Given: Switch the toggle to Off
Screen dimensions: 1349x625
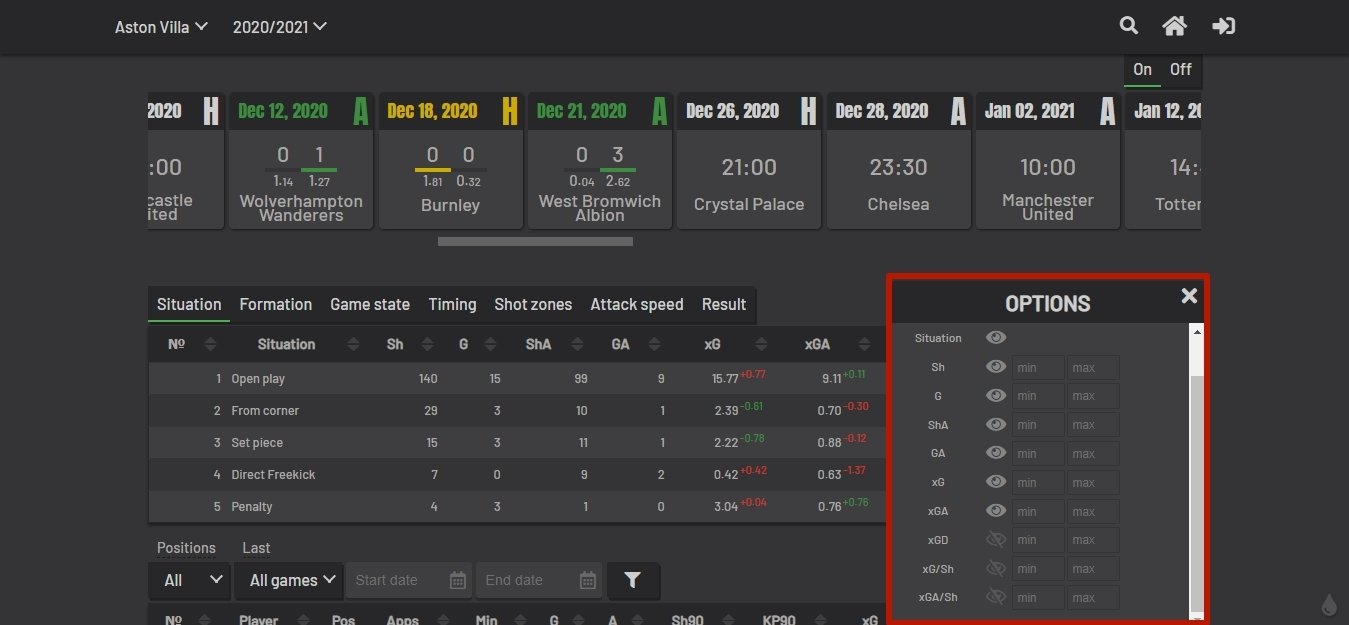Looking at the screenshot, I should point(1181,70).
